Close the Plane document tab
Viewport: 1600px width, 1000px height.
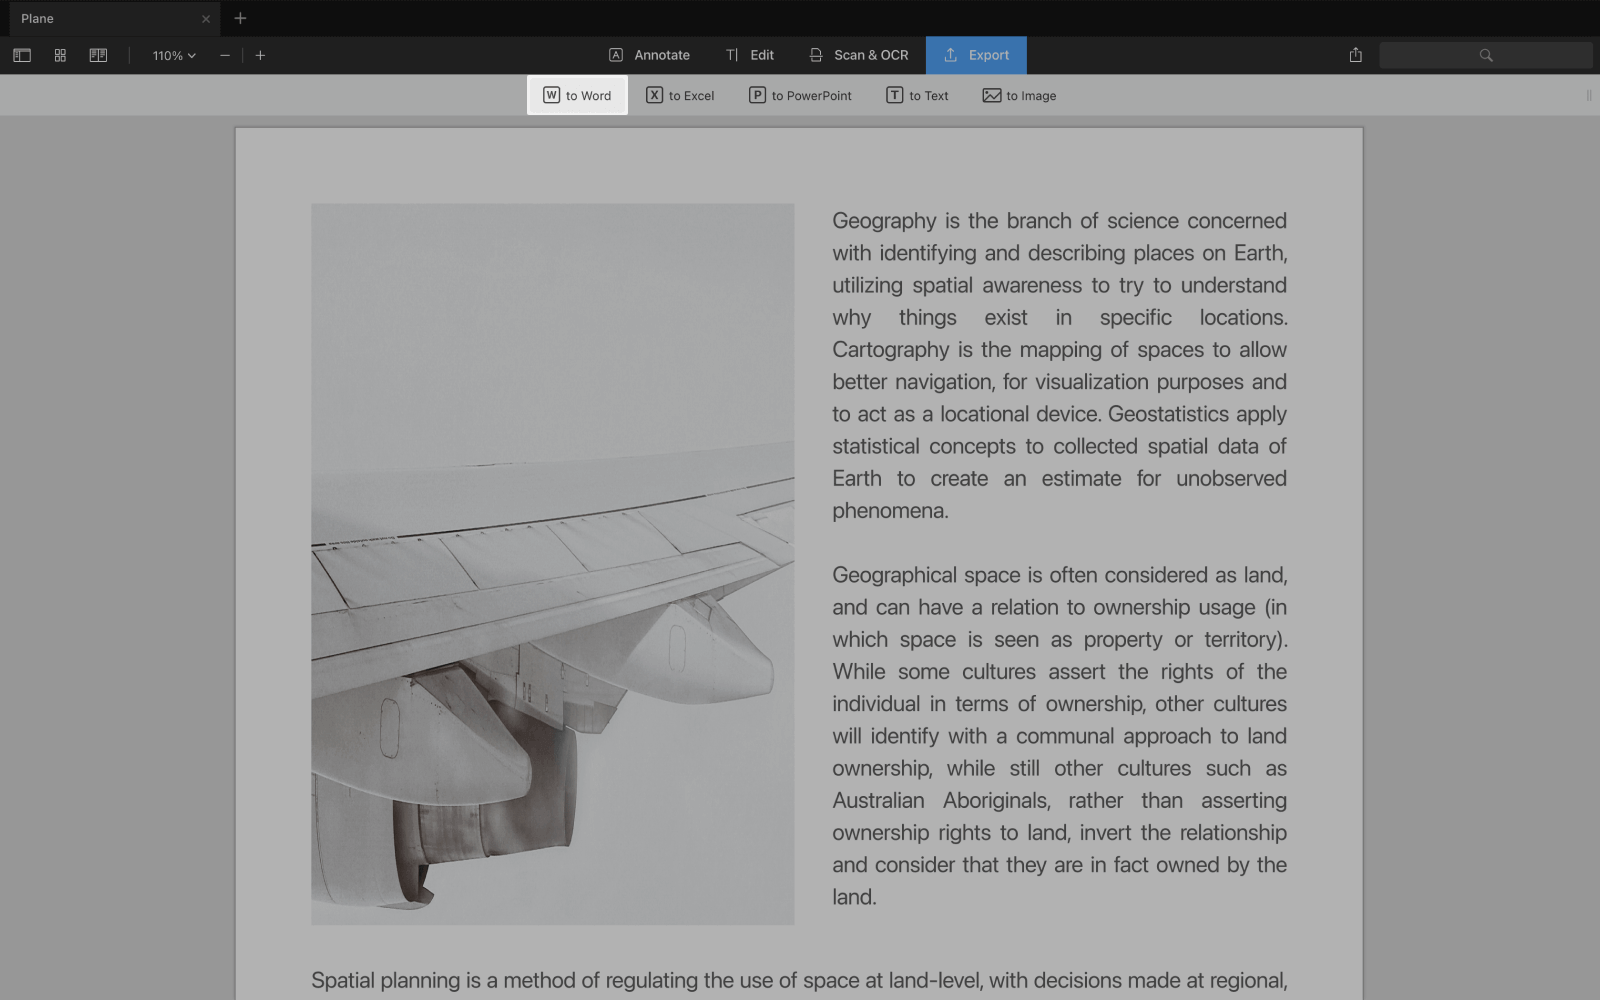(x=206, y=19)
